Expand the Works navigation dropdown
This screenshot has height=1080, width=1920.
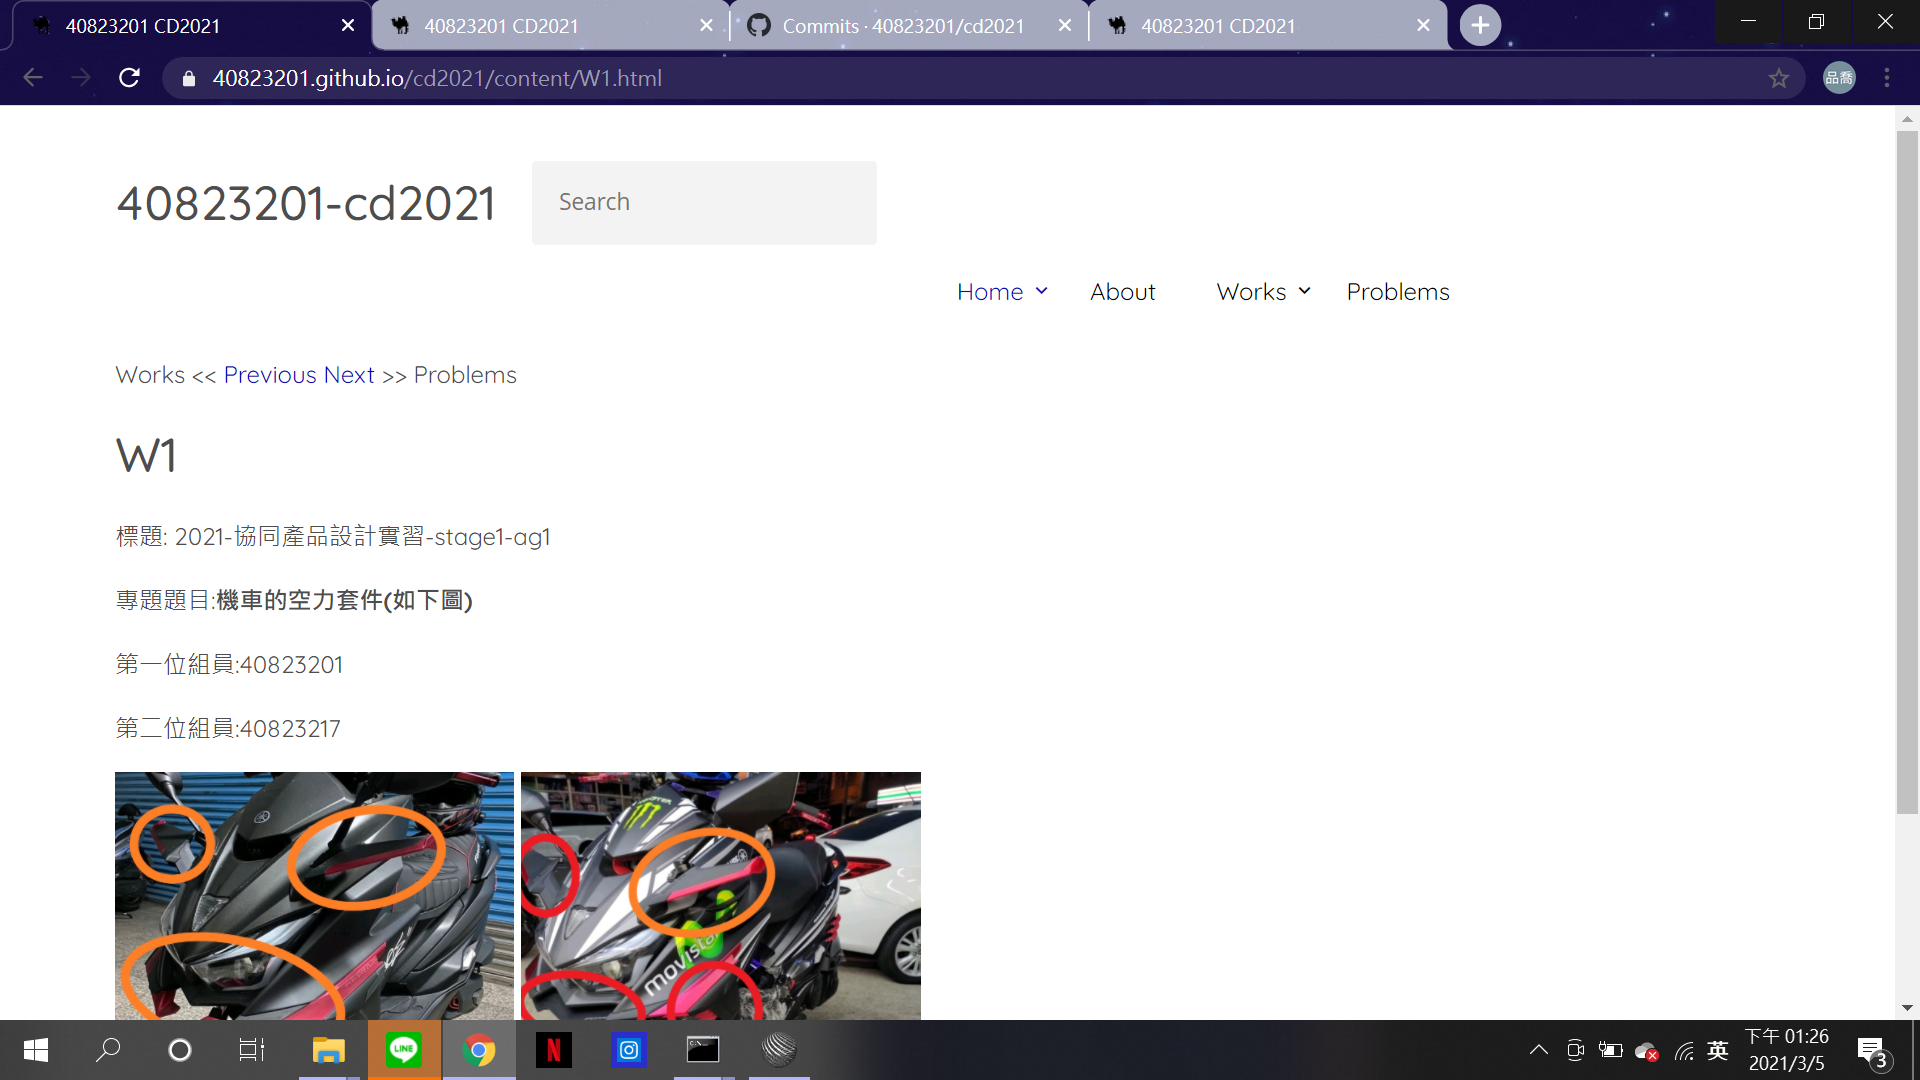(x=1304, y=291)
